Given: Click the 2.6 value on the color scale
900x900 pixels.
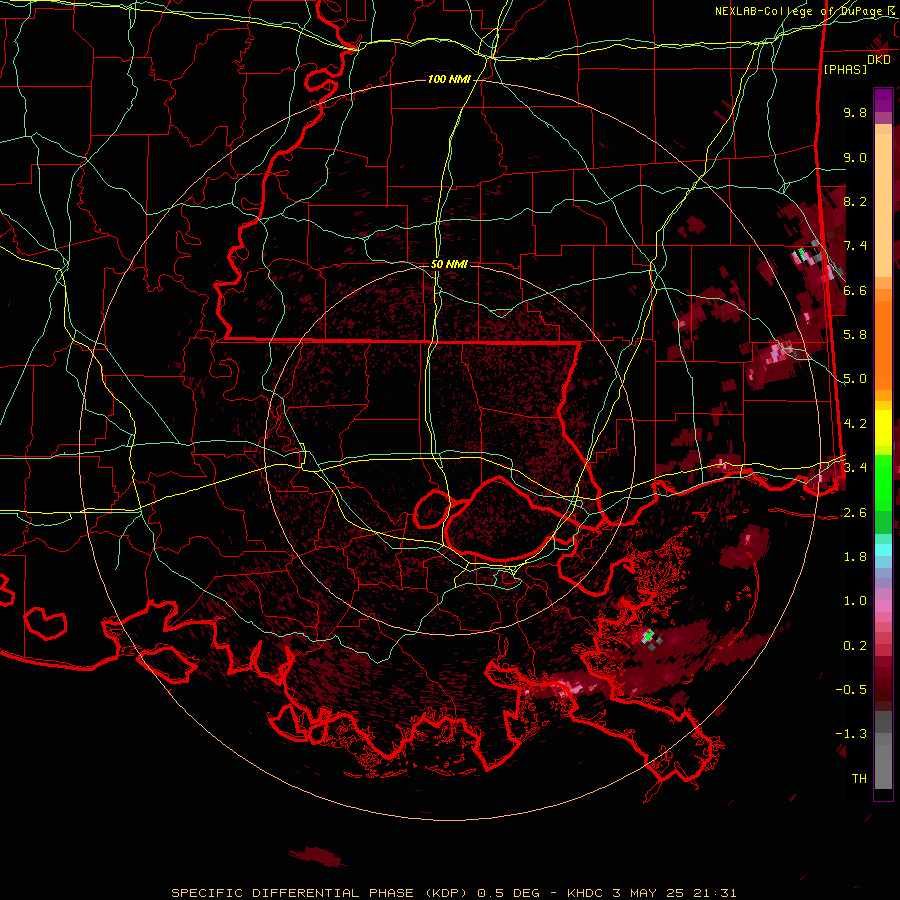Looking at the screenshot, I should (855, 512).
